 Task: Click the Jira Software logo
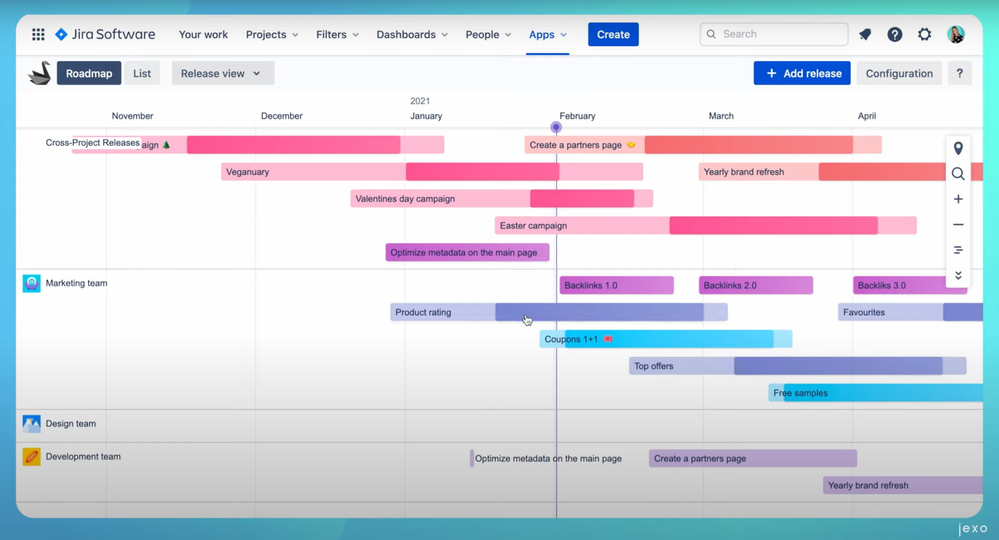[105, 34]
